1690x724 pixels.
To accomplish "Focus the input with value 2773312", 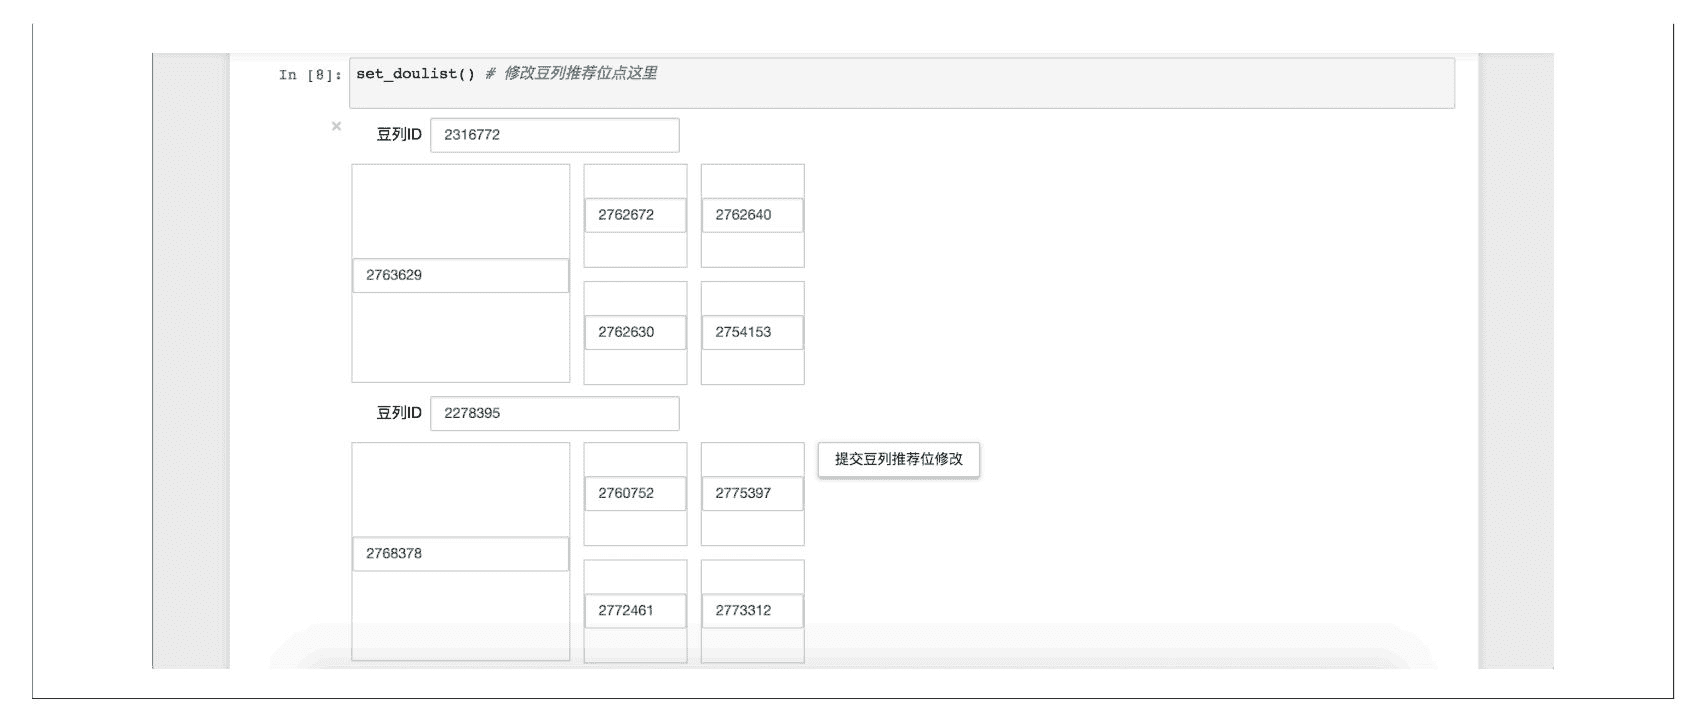I will click(x=752, y=611).
